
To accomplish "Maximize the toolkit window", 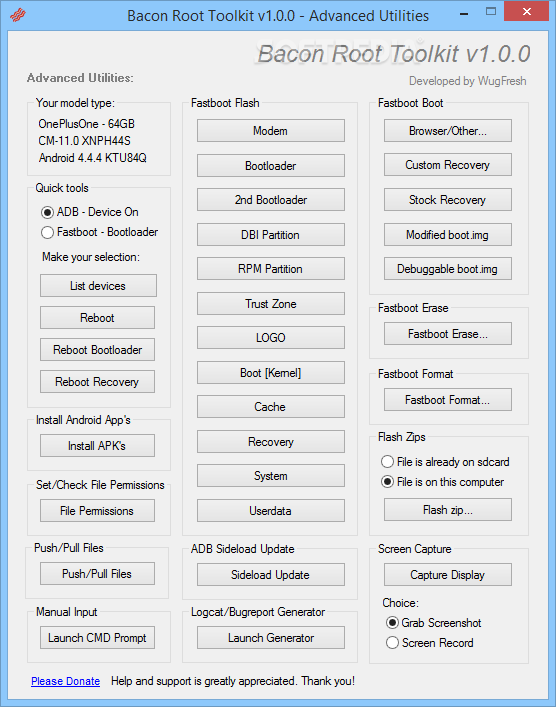I will click(x=491, y=12).
